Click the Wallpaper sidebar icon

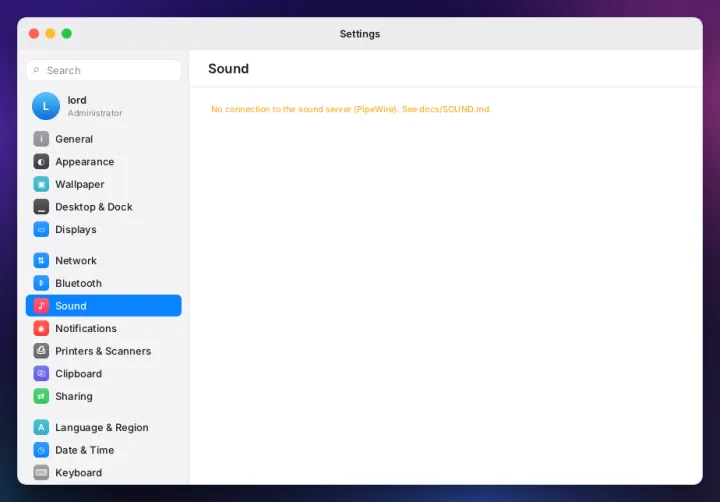(x=41, y=184)
